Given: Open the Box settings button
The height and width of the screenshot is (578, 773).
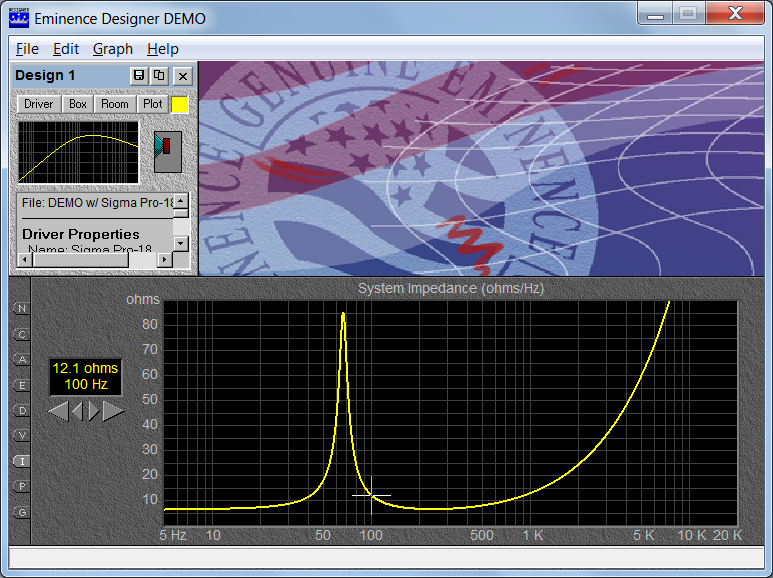Looking at the screenshot, I should coord(78,104).
